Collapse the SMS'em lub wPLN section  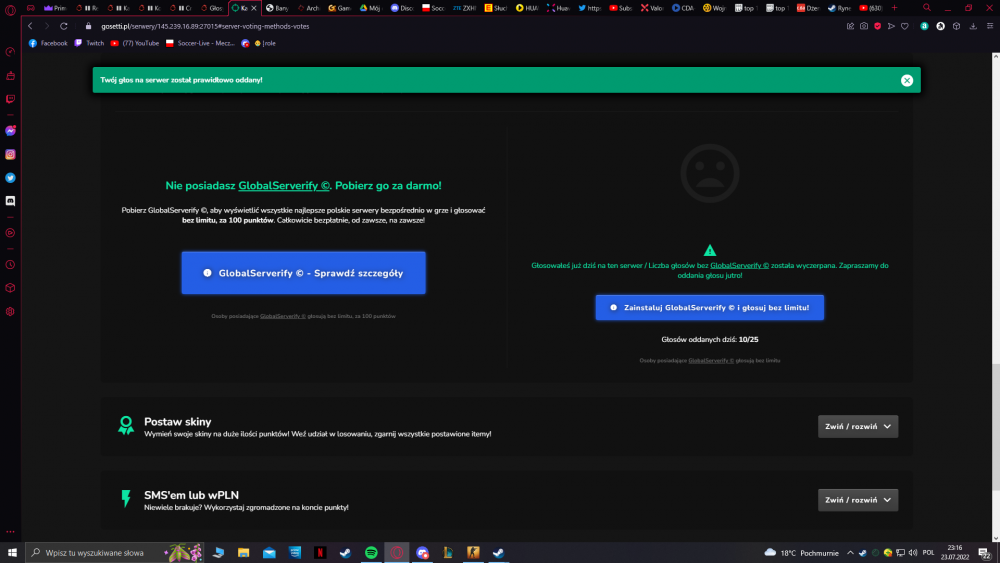858,500
